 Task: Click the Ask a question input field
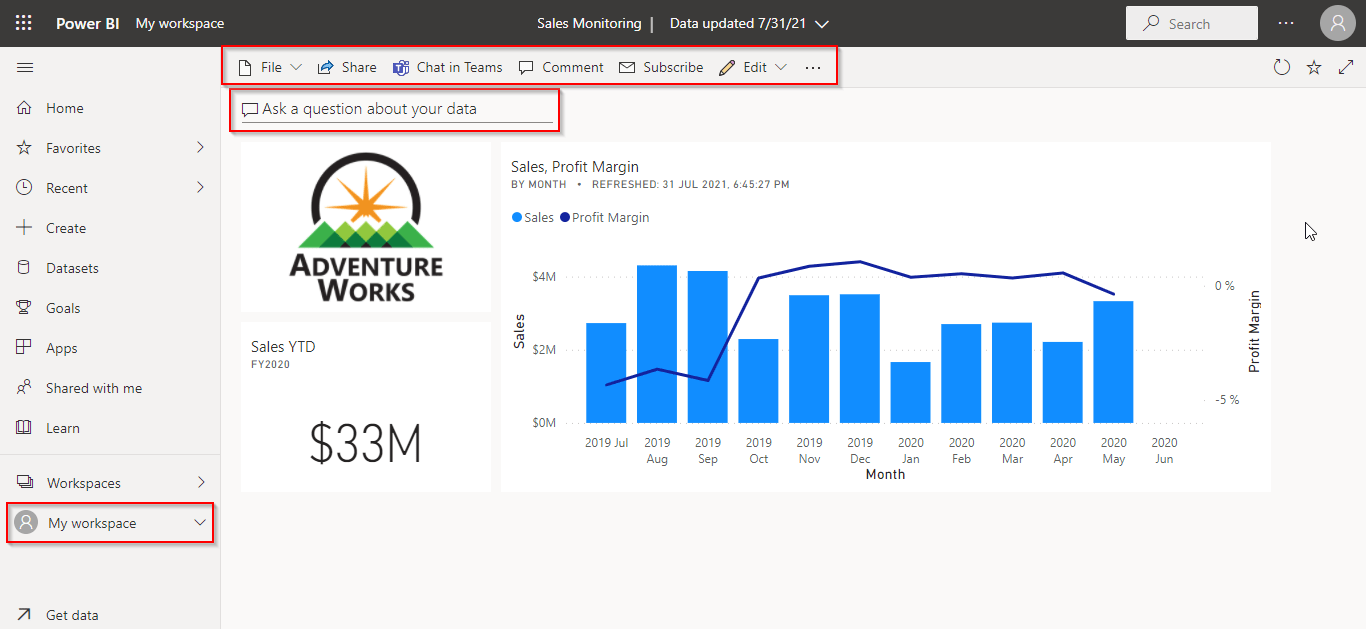[400, 109]
